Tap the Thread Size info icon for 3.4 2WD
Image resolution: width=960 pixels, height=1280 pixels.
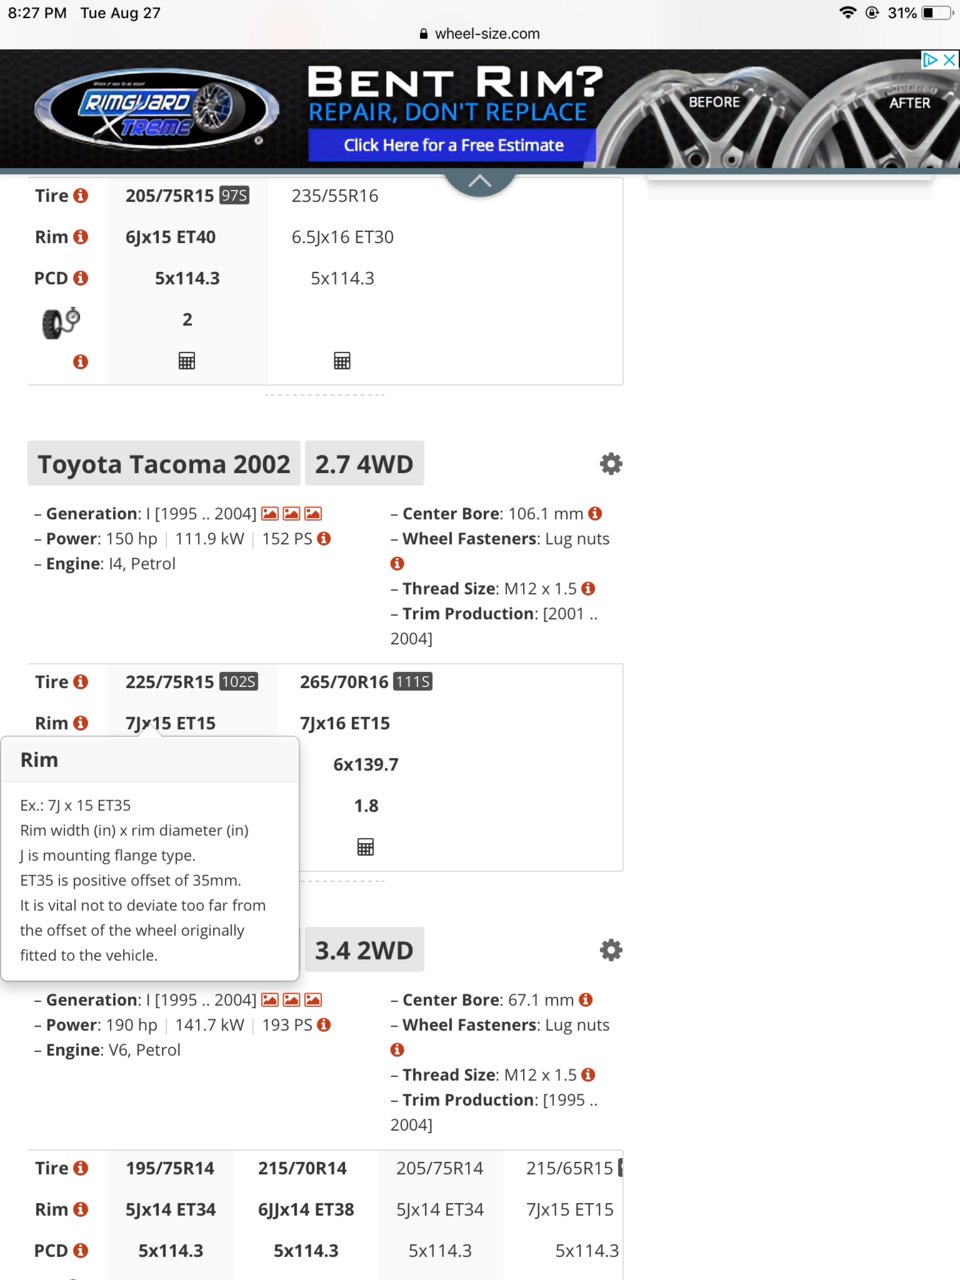[588, 1075]
